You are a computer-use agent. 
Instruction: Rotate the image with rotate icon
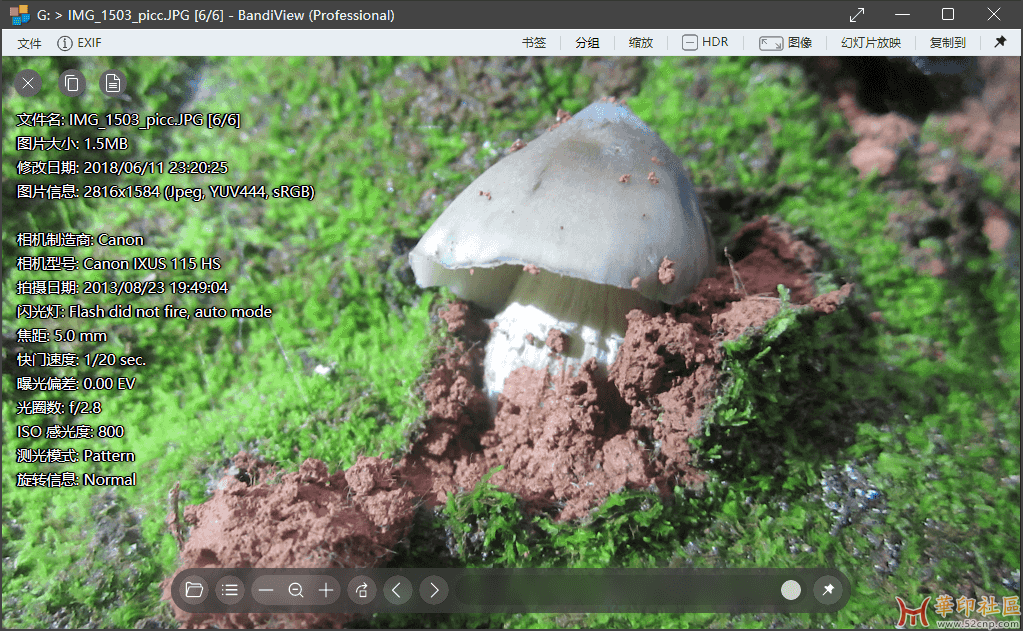click(x=362, y=590)
